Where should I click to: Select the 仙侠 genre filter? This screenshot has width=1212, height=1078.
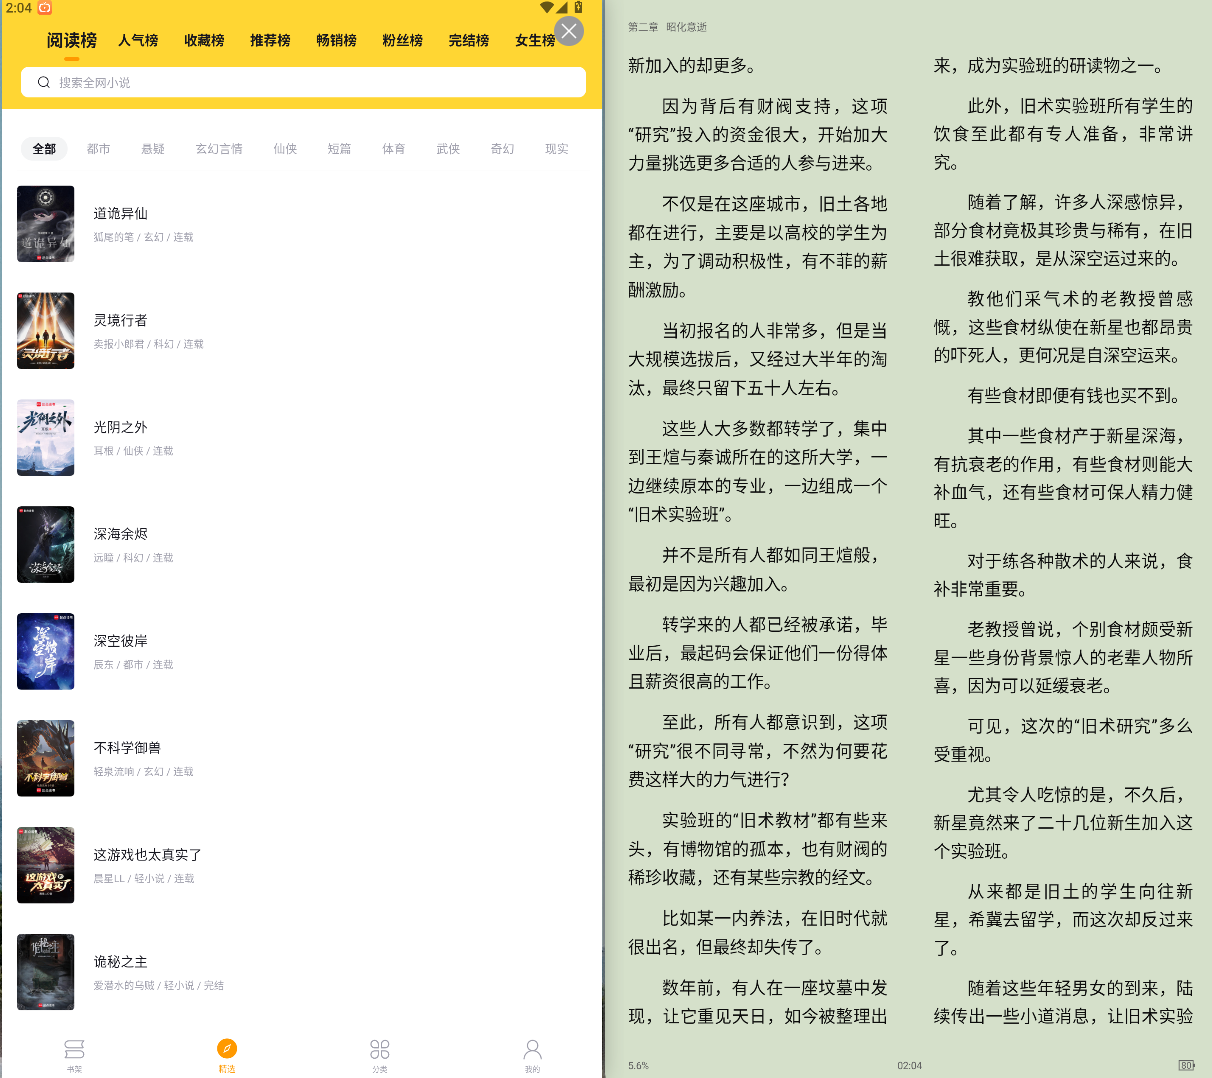[285, 149]
